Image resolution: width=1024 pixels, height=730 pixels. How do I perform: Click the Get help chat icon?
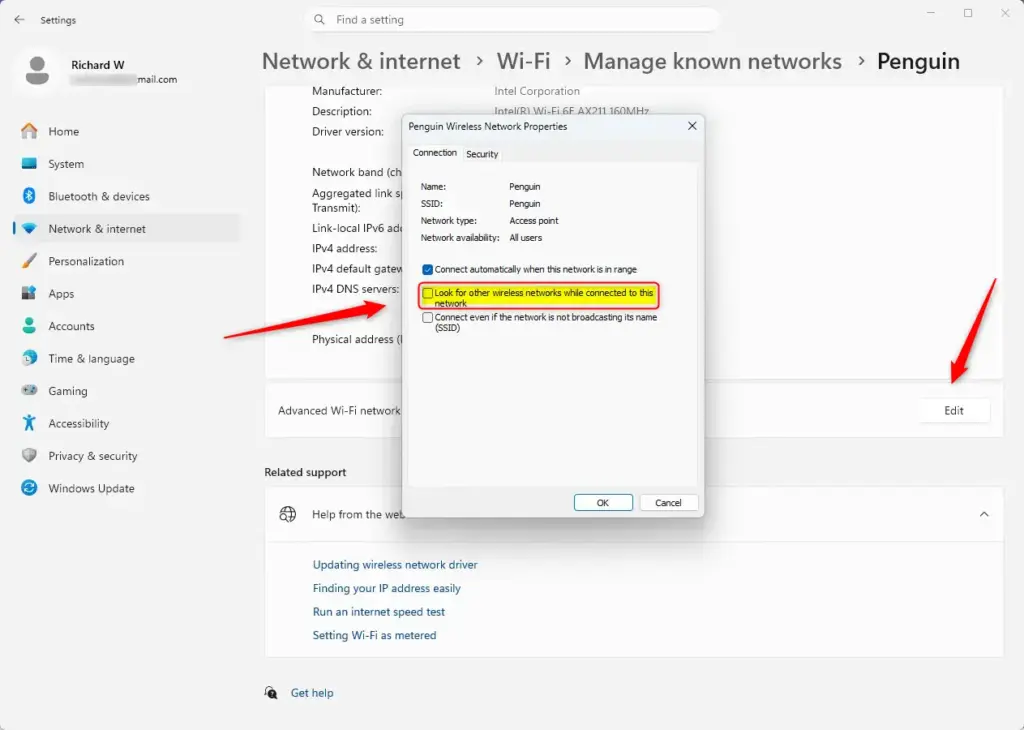[x=271, y=693]
